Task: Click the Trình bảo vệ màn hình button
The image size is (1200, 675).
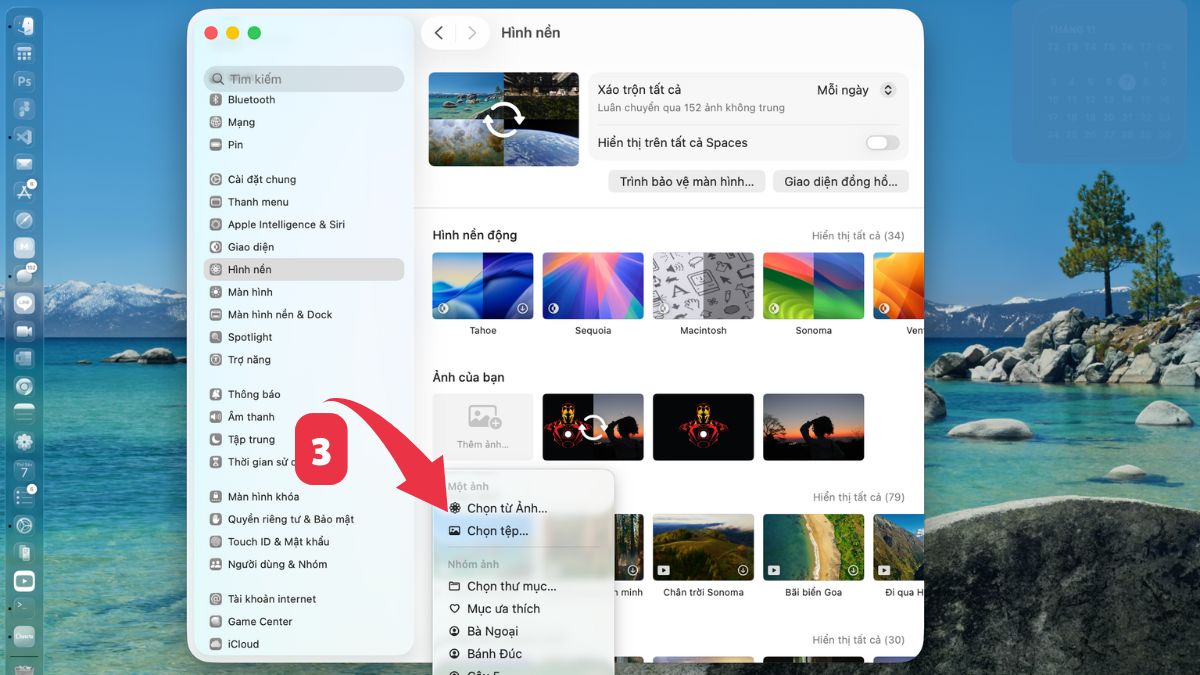Action: pyautogui.click(x=687, y=181)
